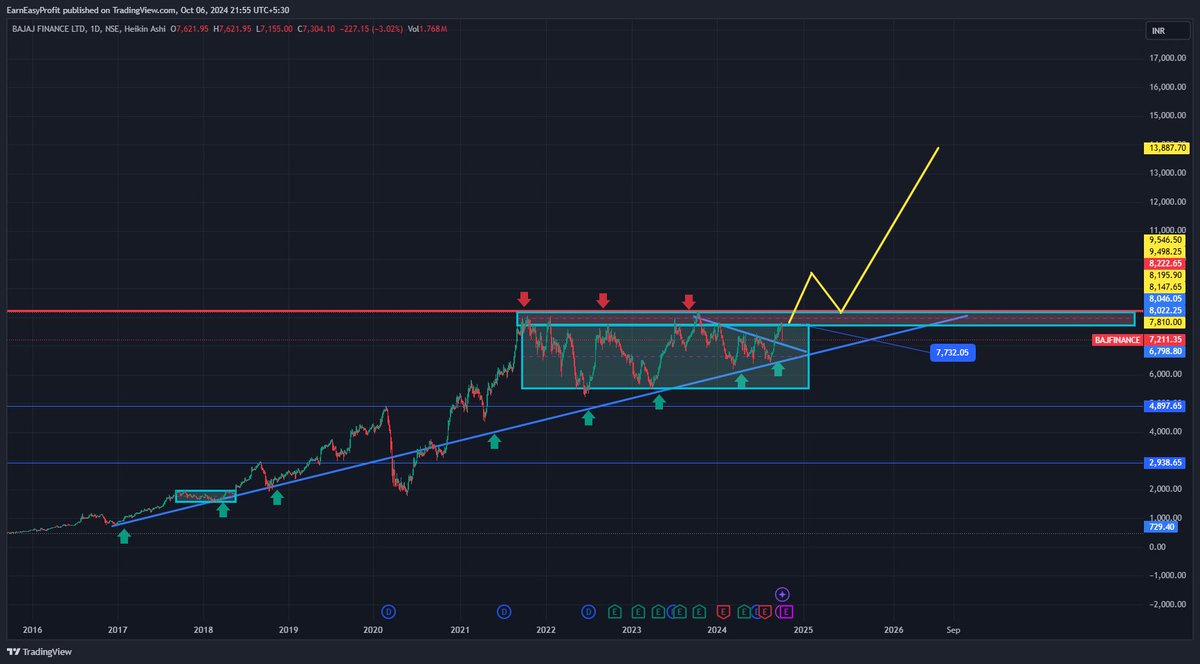This screenshot has height=664, width=1200.
Task: Click the yellow 9,498.25 price tag
Action: point(1165,252)
